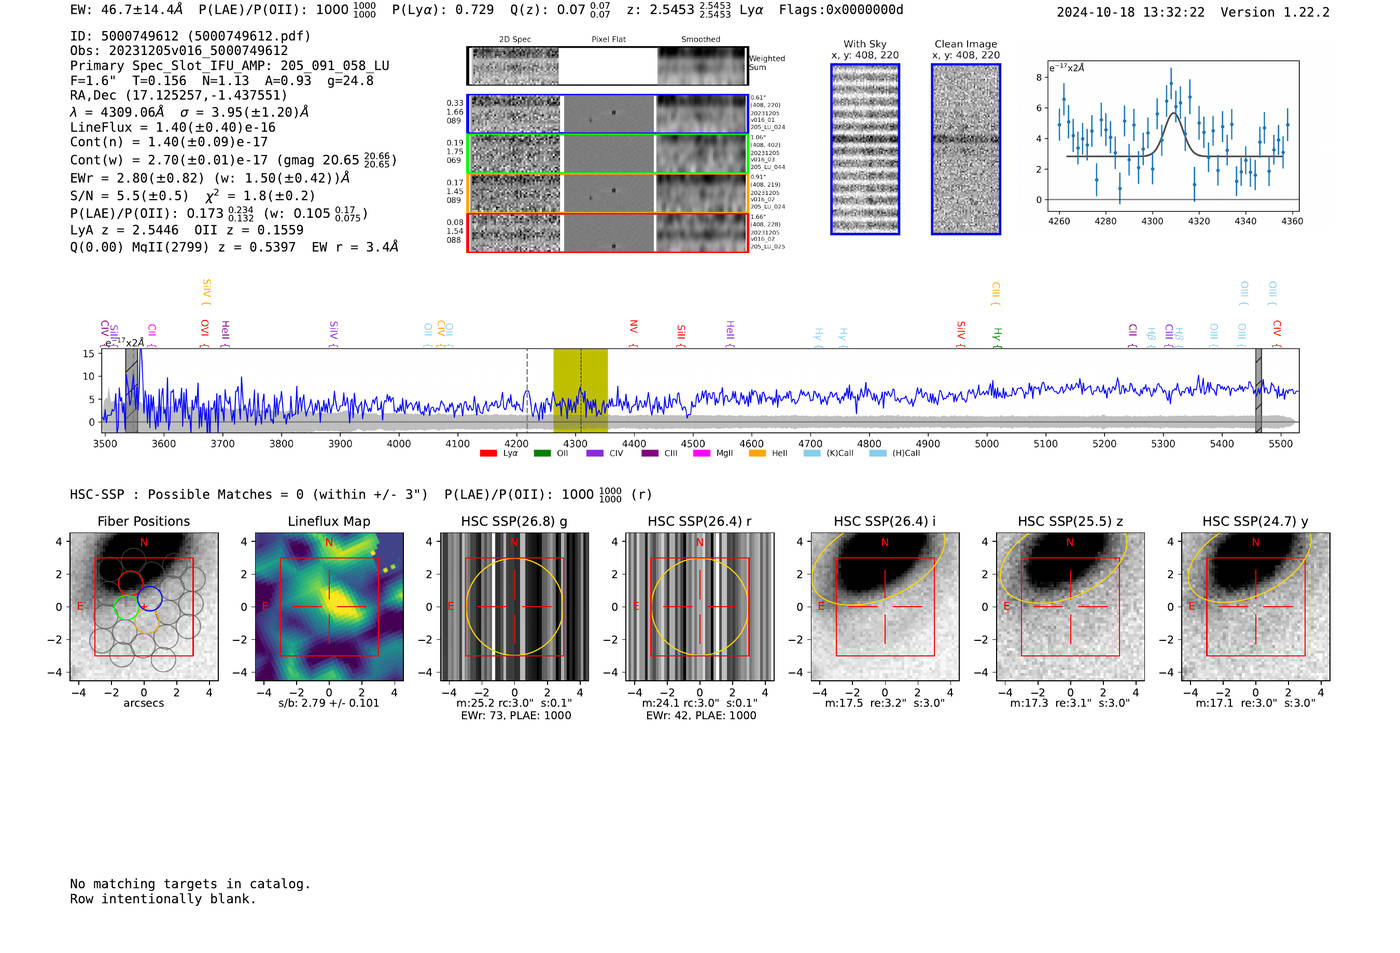Select the blue-outlined 2D fiber spectrum row

click(607, 114)
